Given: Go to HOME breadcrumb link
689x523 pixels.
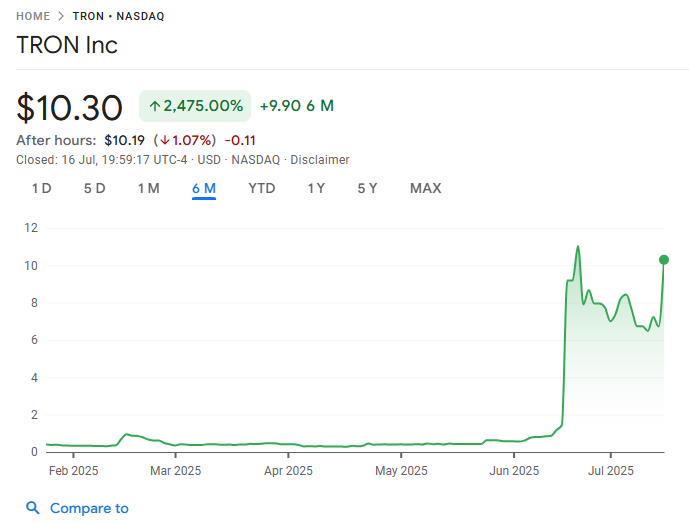Looking at the screenshot, I should (x=33, y=16).
